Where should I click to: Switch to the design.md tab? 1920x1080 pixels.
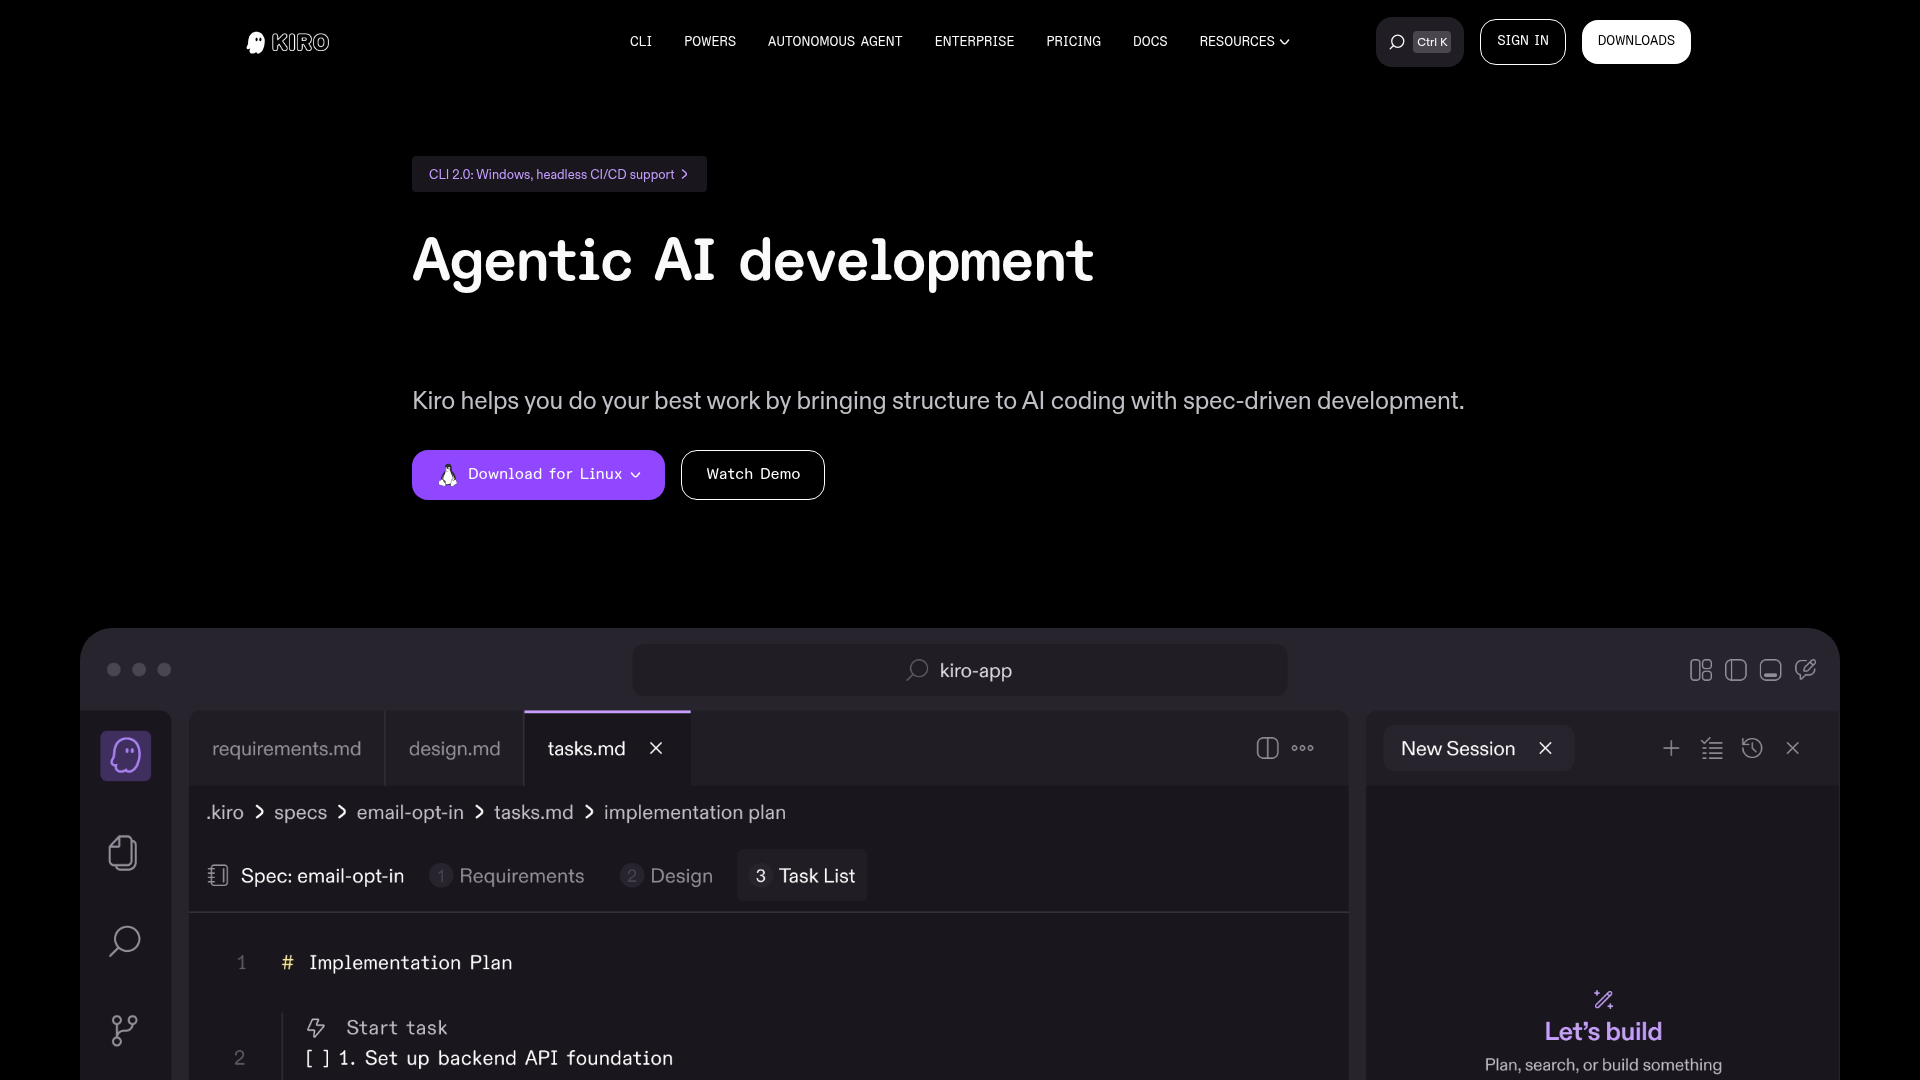(x=455, y=748)
